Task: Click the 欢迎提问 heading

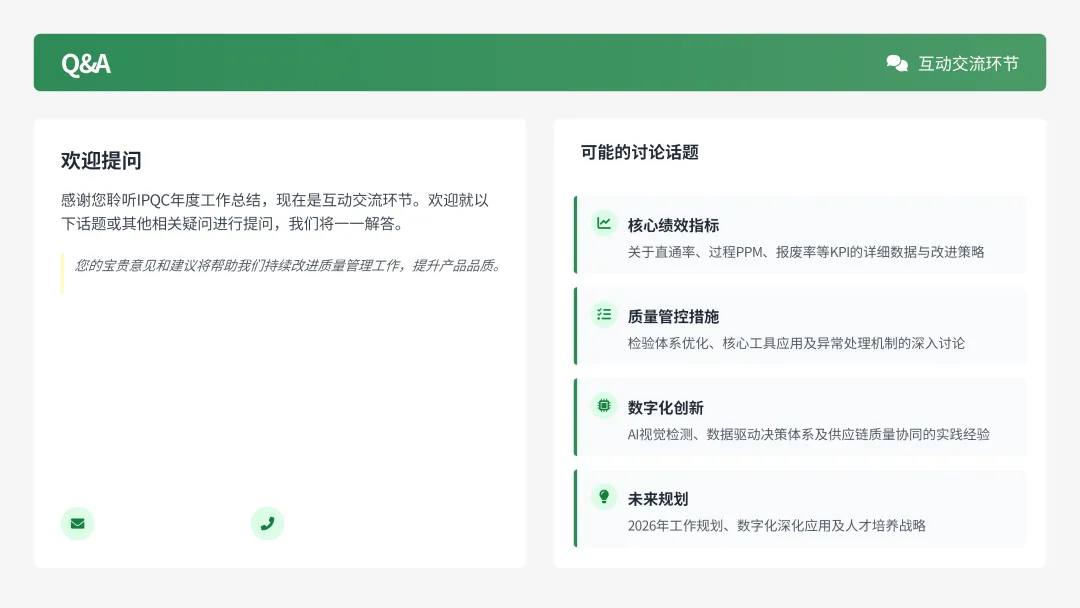Action: 101,160
